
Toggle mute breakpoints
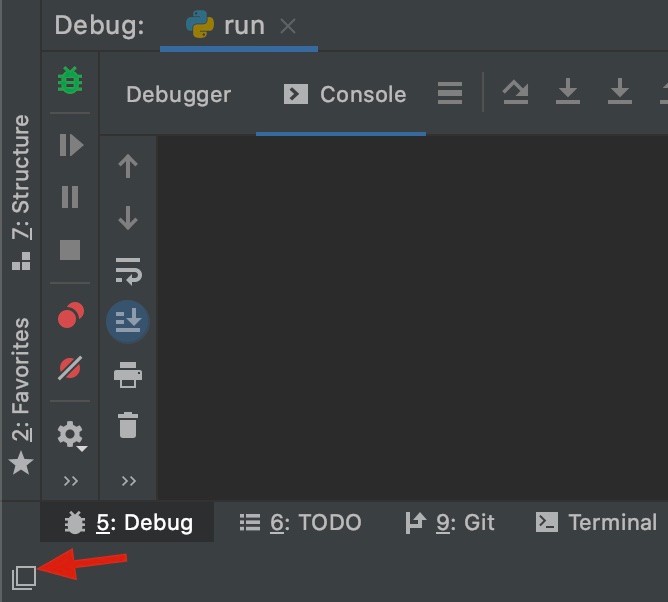(x=70, y=368)
